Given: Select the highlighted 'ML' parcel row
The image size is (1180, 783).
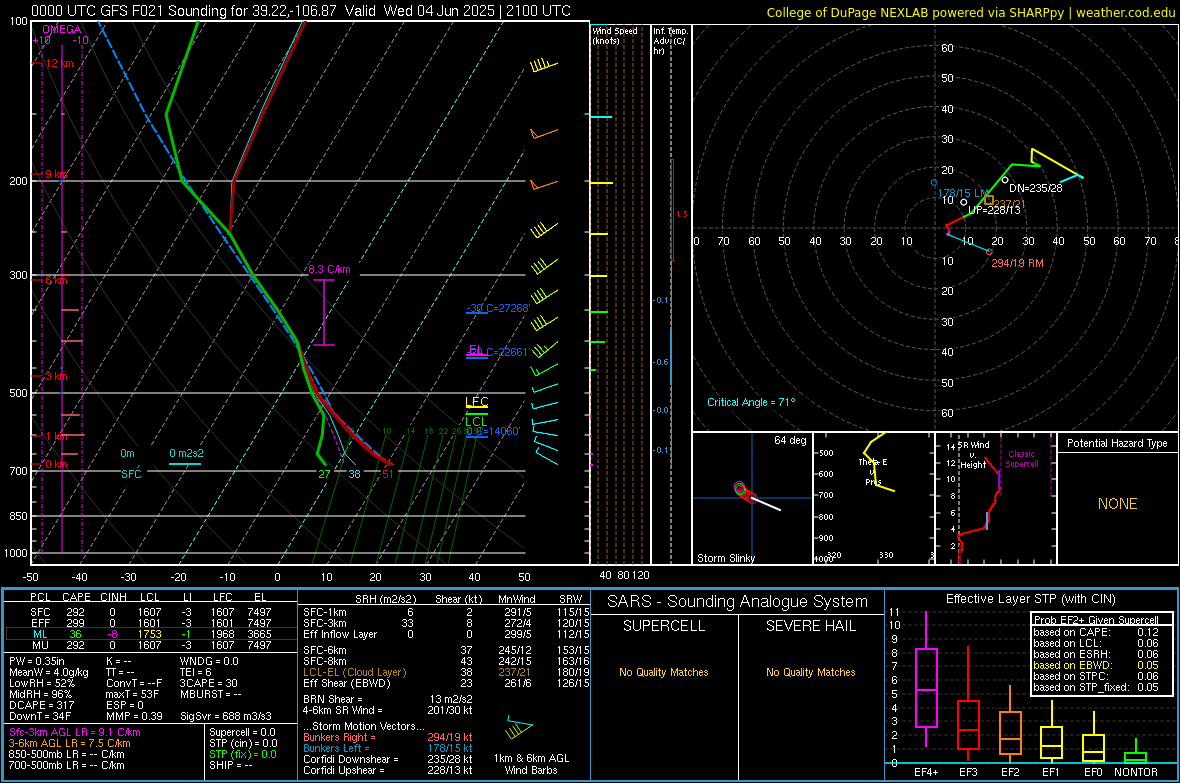Looking at the screenshot, I should coord(151,635).
